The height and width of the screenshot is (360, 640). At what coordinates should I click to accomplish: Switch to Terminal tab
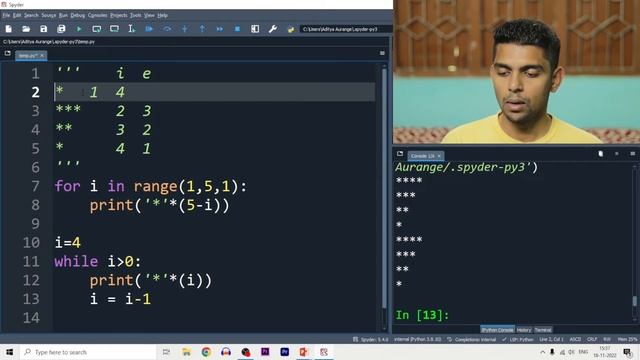pos(543,330)
